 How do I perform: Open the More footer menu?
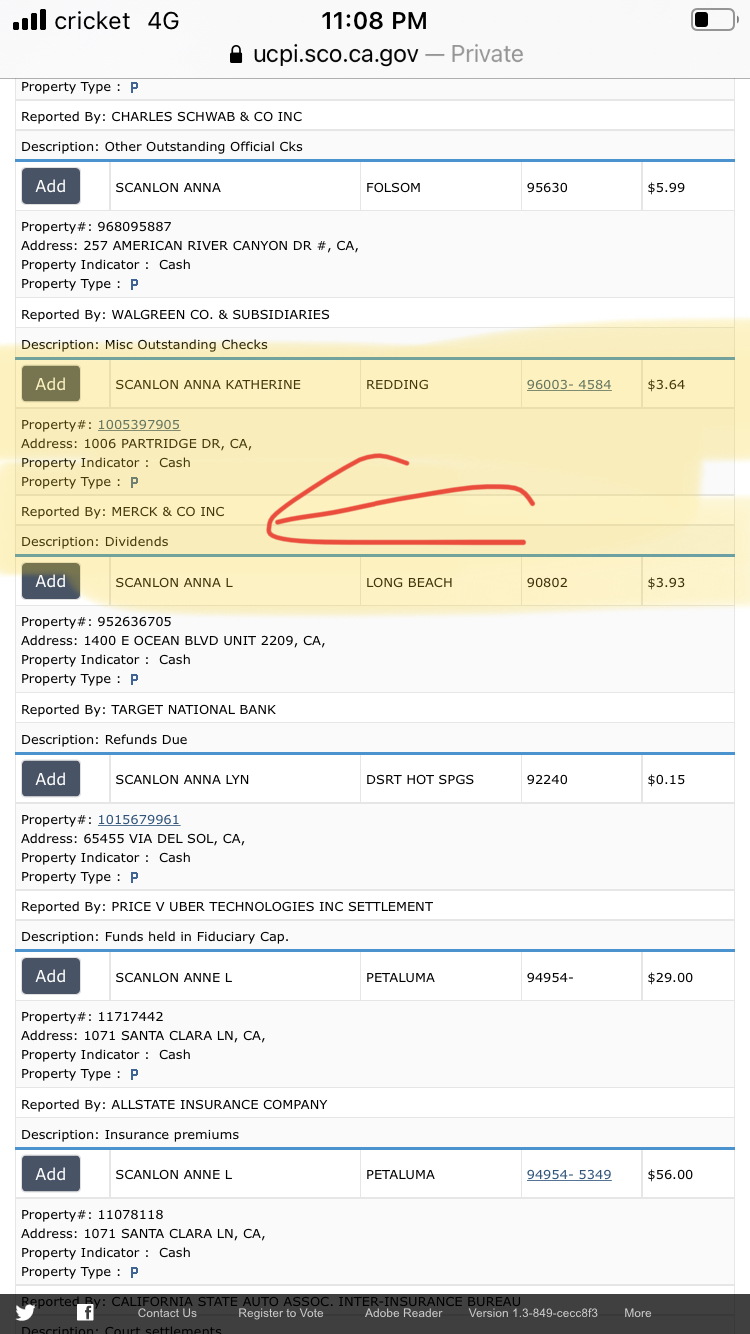tap(638, 1313)
